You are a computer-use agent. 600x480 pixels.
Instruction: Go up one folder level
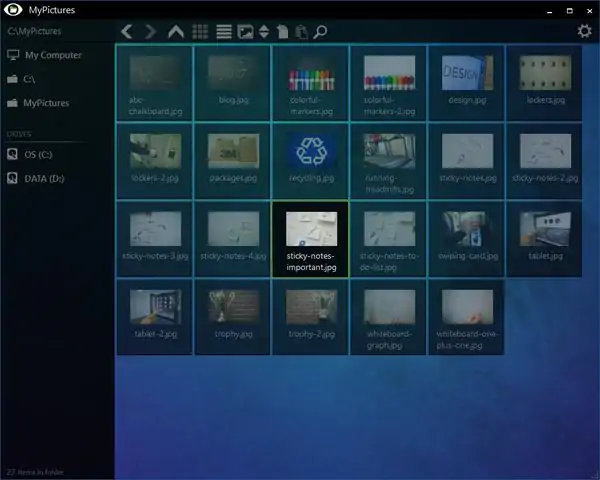pyautogui.click(x=176, y=32)
